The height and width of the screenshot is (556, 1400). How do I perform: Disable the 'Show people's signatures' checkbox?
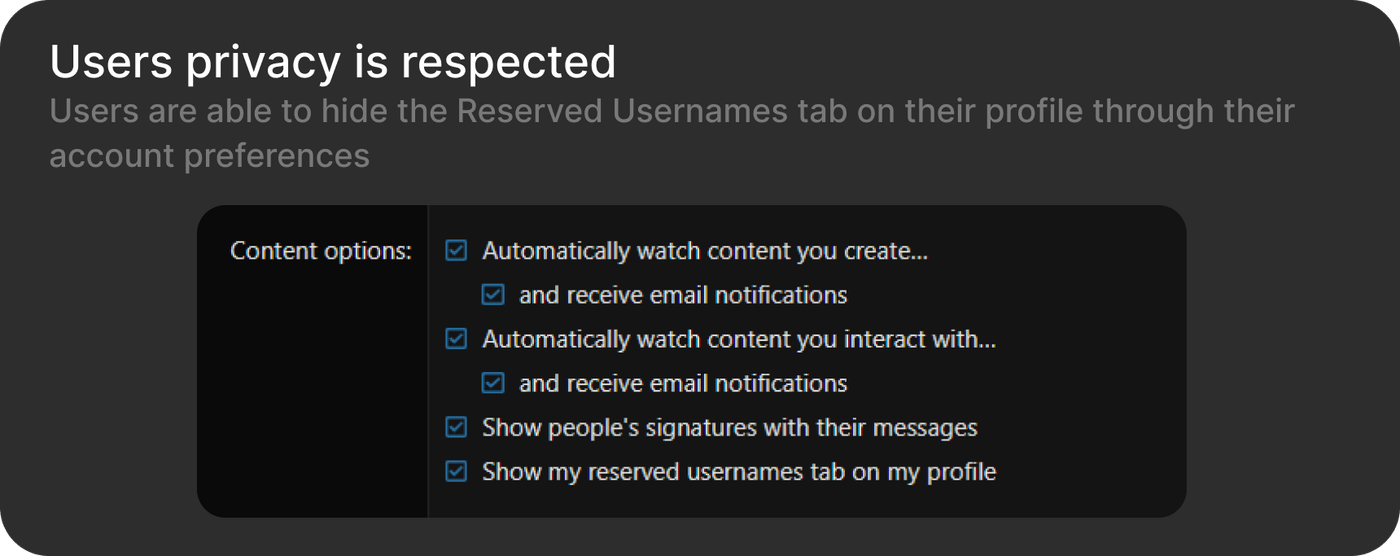(456, 428)
